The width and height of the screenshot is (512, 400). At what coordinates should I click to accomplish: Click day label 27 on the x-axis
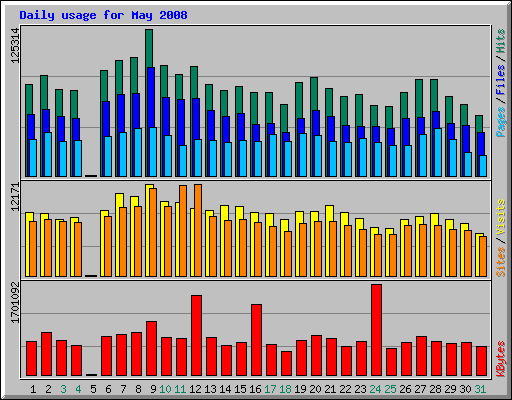pyautogui.click(x=420, y=389)
